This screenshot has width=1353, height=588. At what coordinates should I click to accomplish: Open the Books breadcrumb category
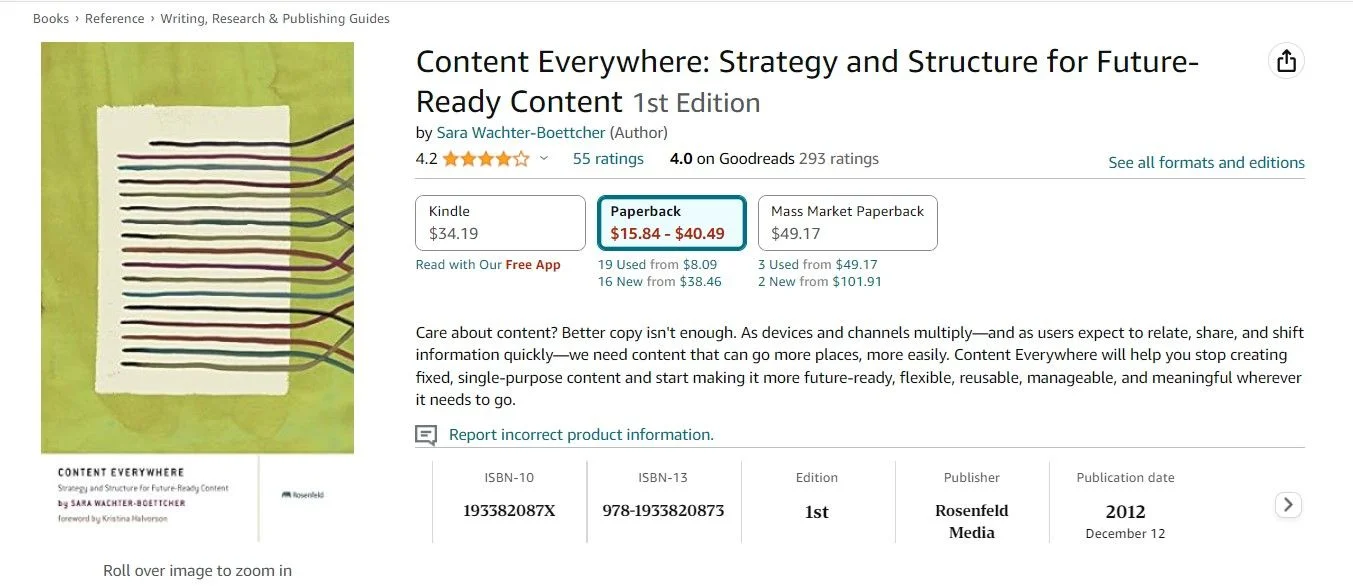point(50,19)
